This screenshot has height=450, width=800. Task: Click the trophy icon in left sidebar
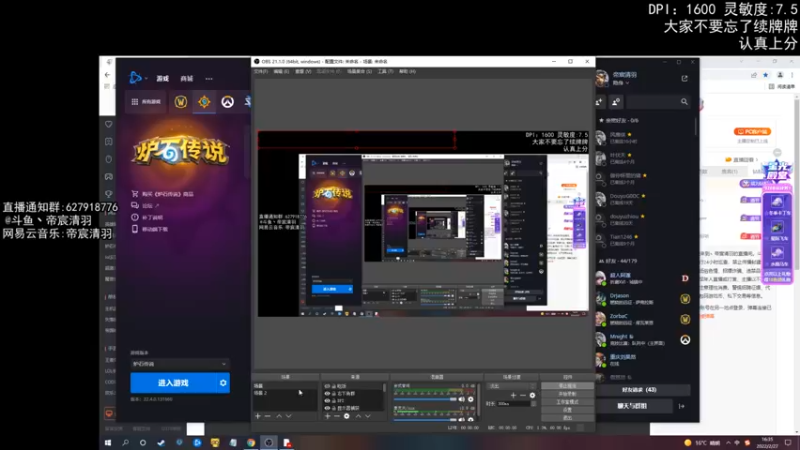tap(109, 194)
